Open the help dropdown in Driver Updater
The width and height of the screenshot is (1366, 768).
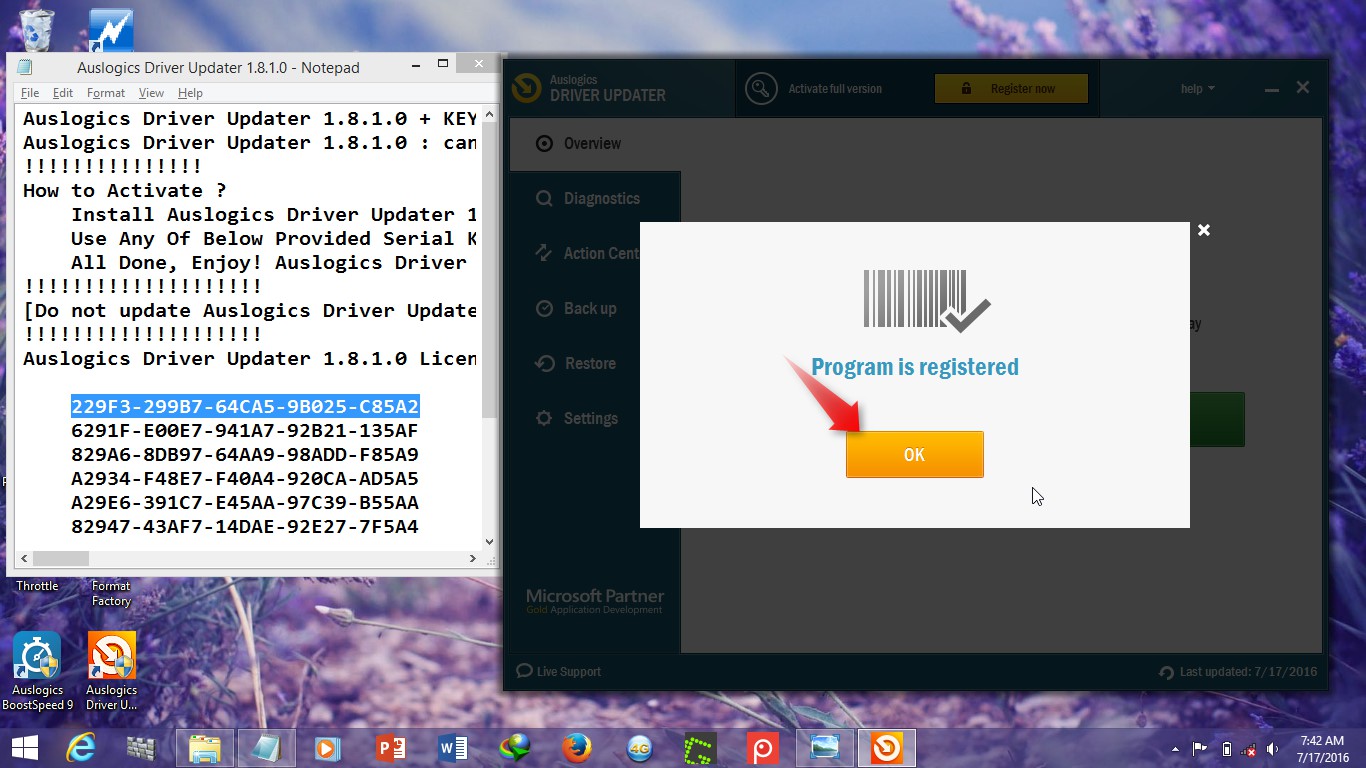1197,88
